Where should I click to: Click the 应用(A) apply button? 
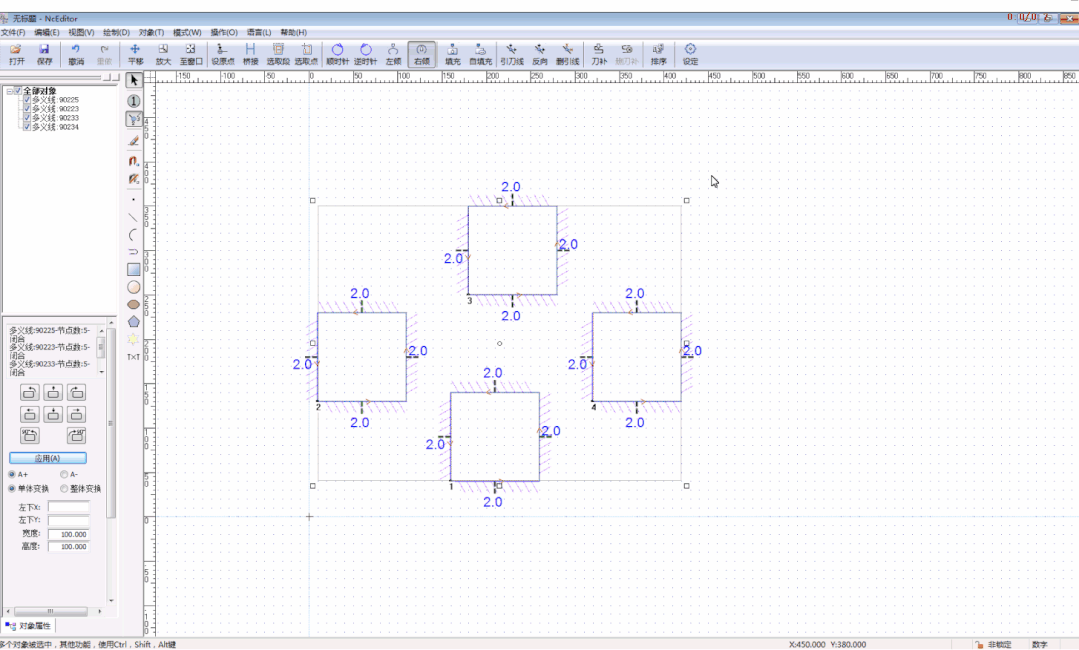coord(47,458)
